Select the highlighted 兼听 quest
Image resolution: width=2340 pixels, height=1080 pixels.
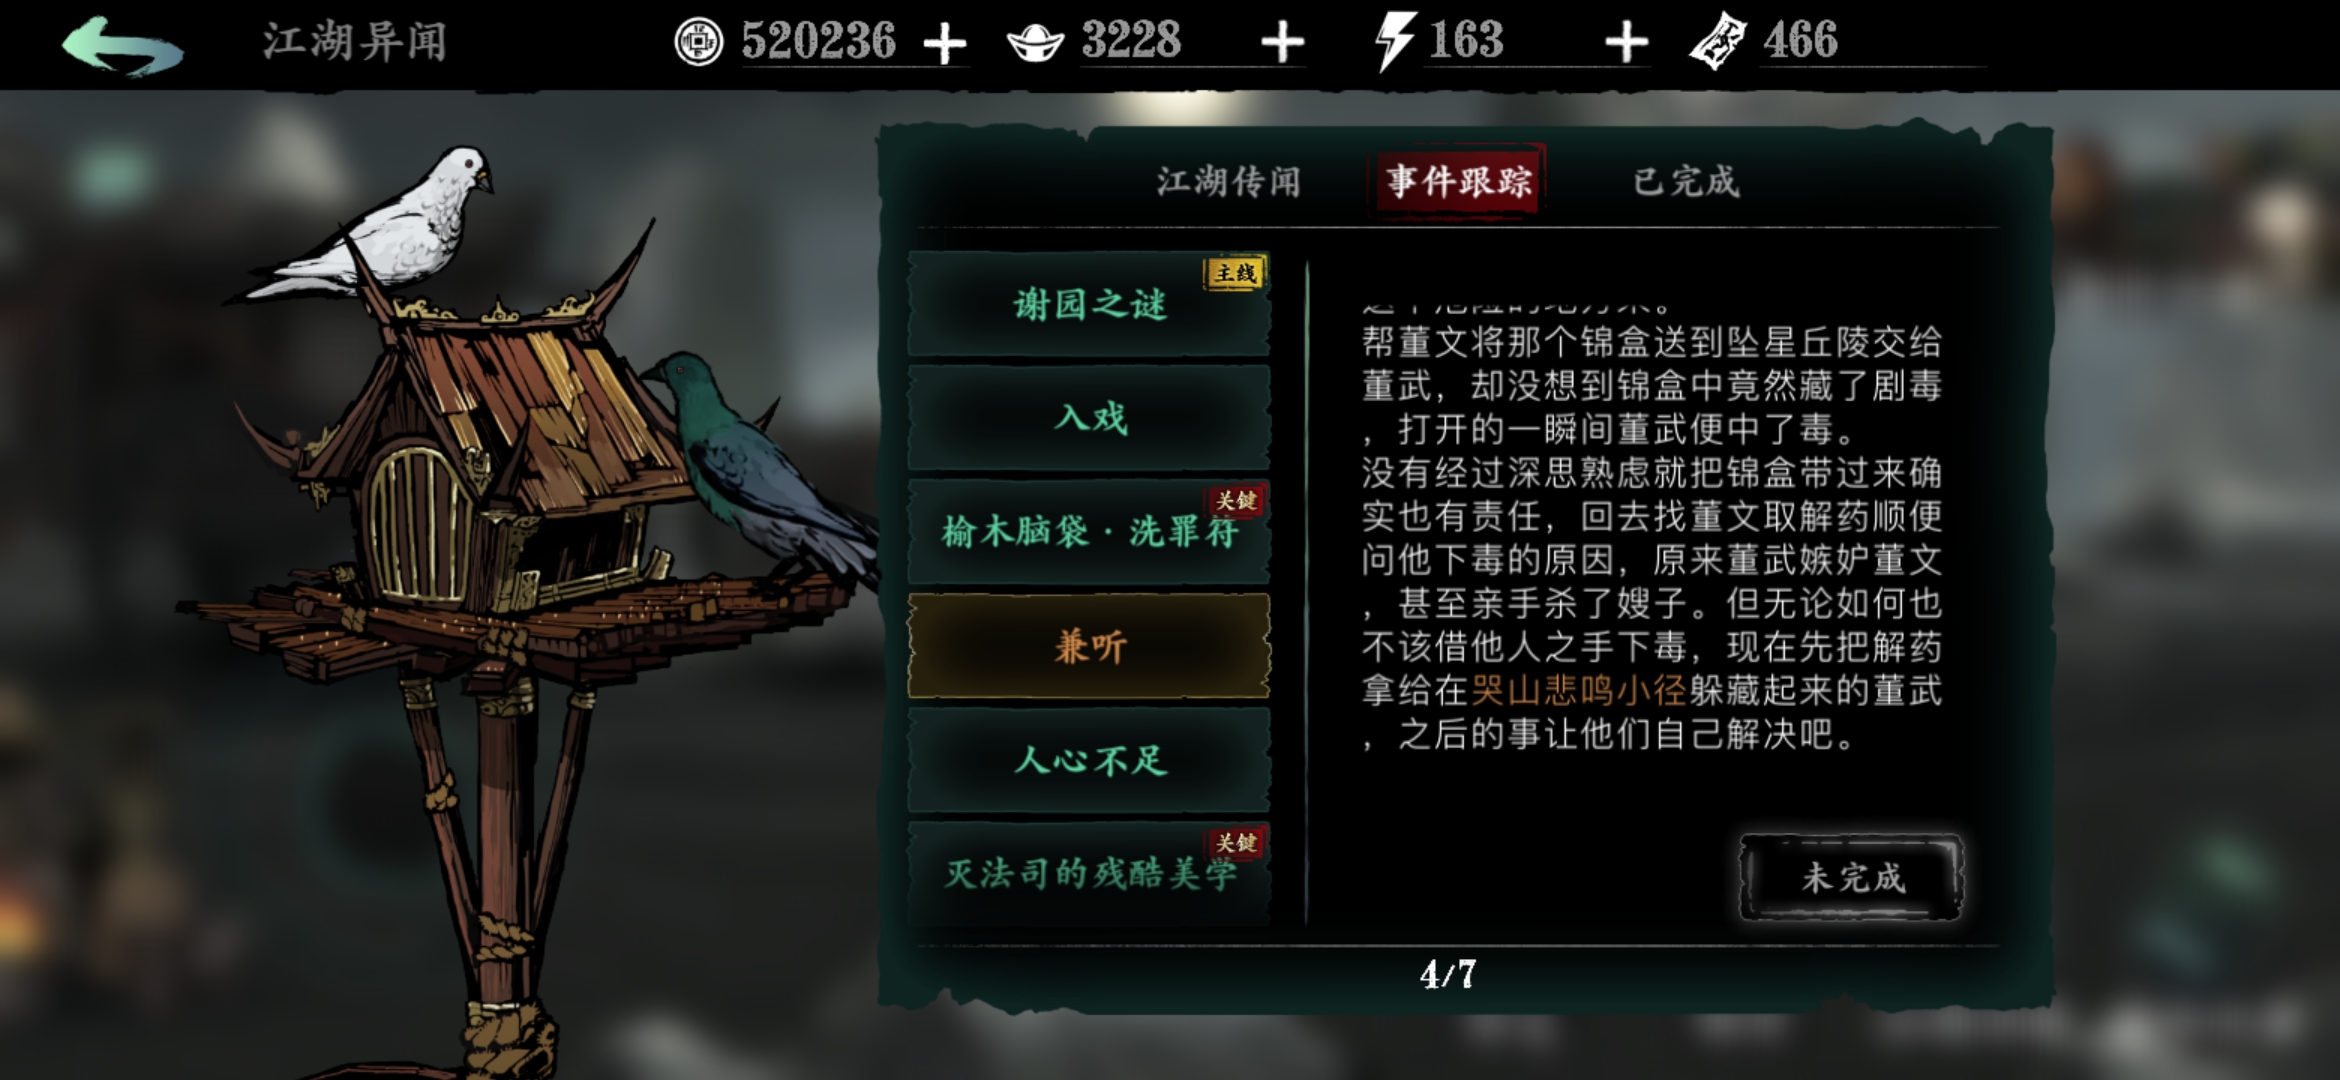[x=1089, y=646]
